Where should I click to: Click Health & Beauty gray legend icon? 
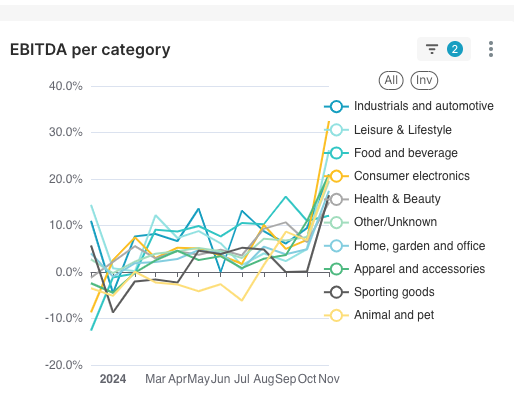pos(337,199)
